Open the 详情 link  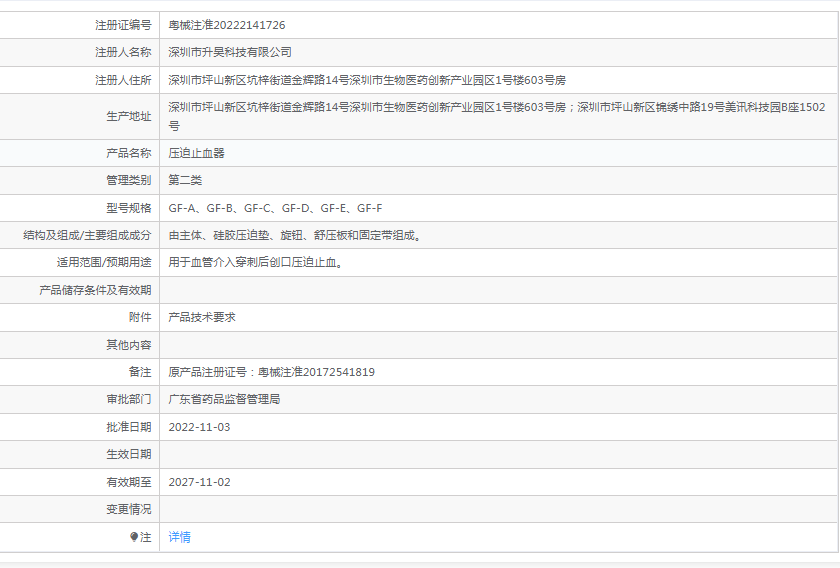pyautogui.click(x=179, y=537)
